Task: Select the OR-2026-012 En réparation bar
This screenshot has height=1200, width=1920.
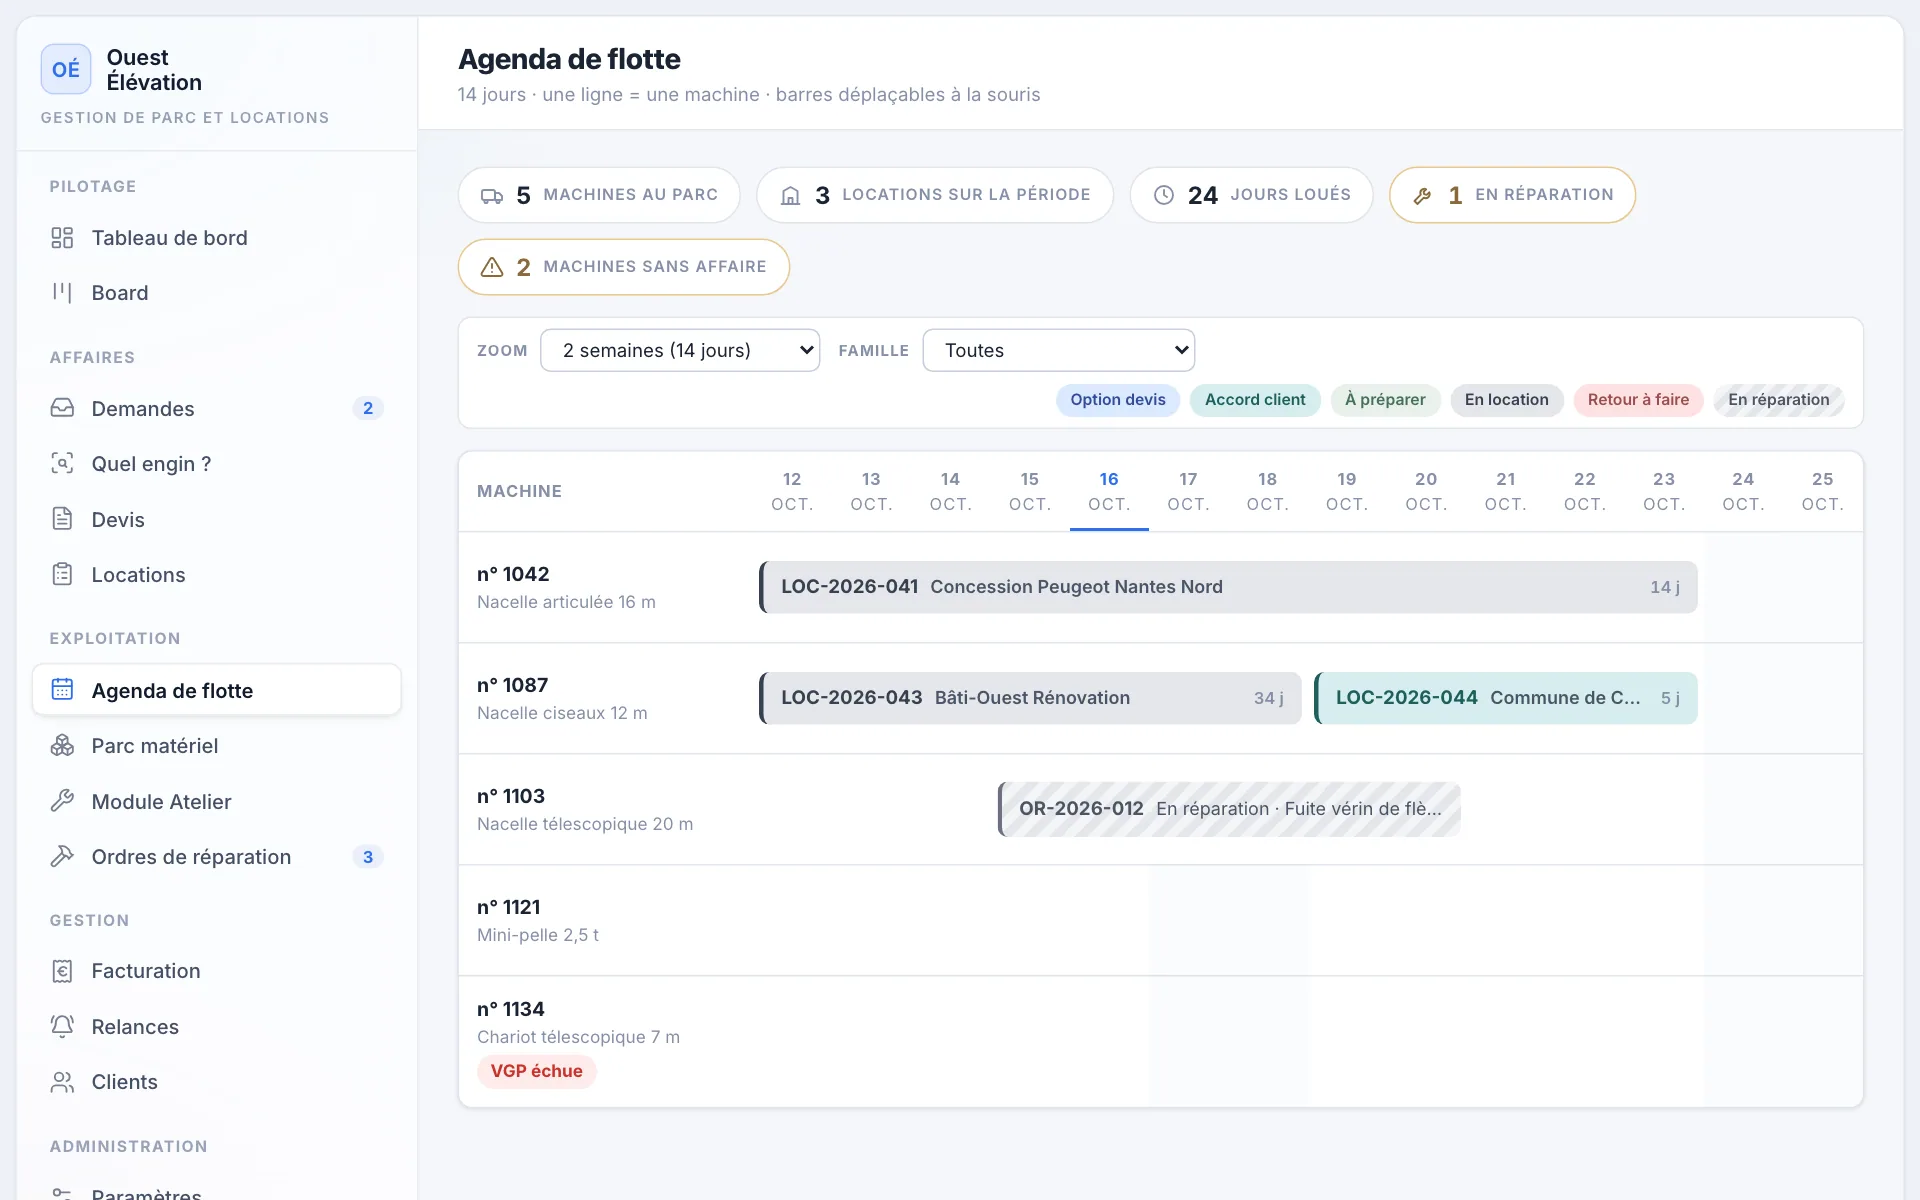Action: pyautogui.click(x=1229, y=809)
